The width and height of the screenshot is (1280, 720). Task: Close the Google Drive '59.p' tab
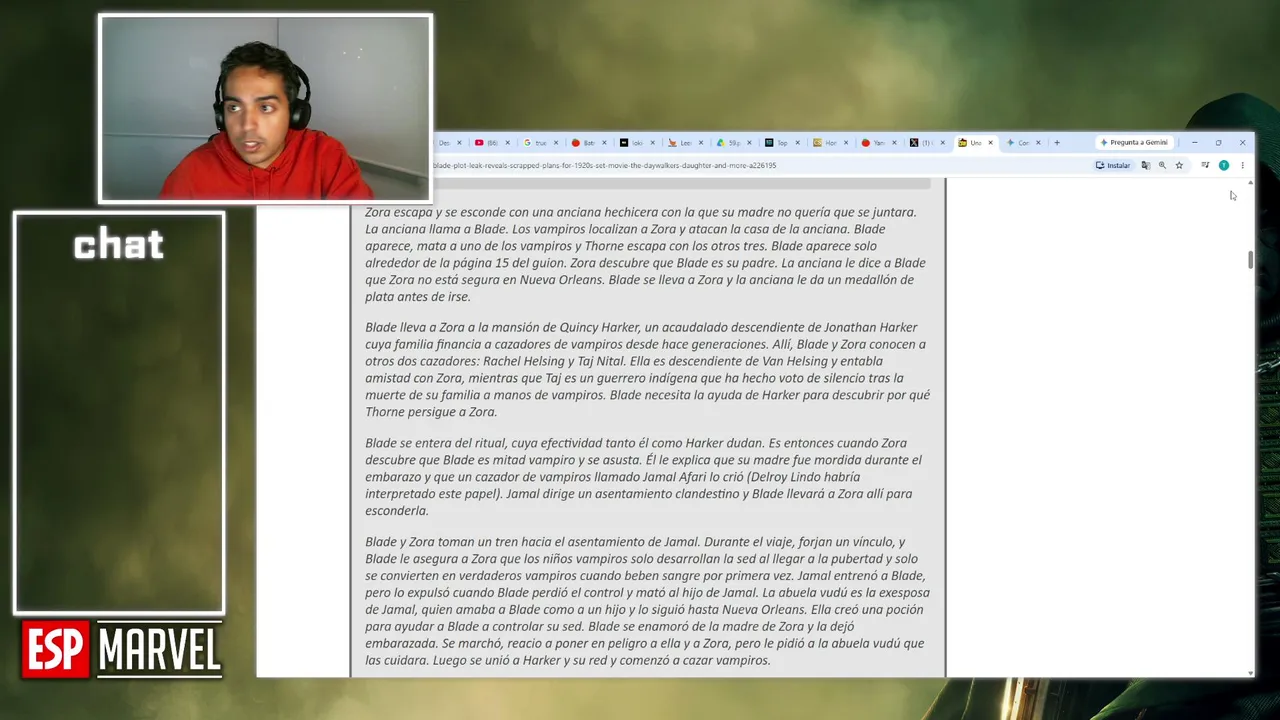click(x=750, y=142)
